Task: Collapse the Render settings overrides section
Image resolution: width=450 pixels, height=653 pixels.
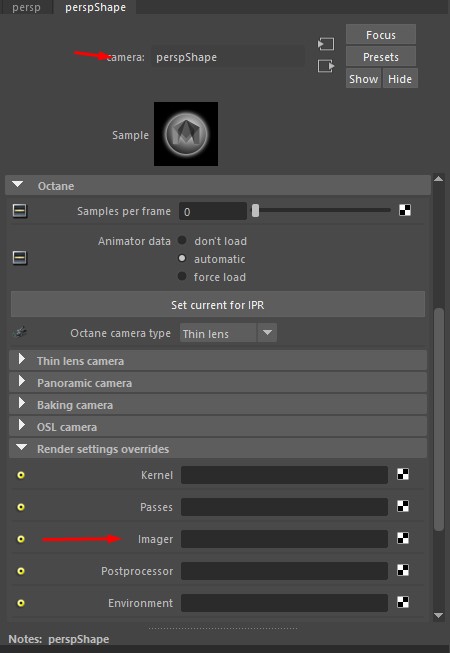Action: pyautogui.click(x=218, y=449)
